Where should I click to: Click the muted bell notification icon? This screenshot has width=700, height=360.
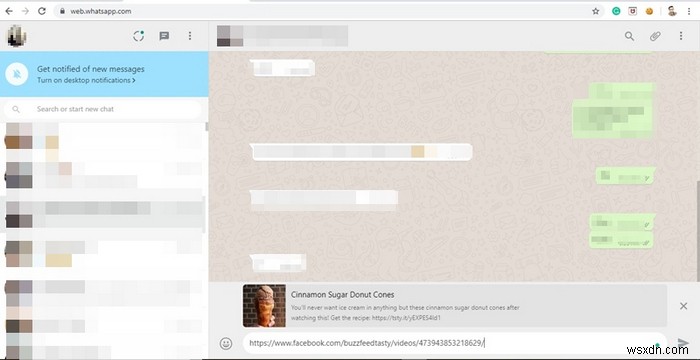(17, 74)
